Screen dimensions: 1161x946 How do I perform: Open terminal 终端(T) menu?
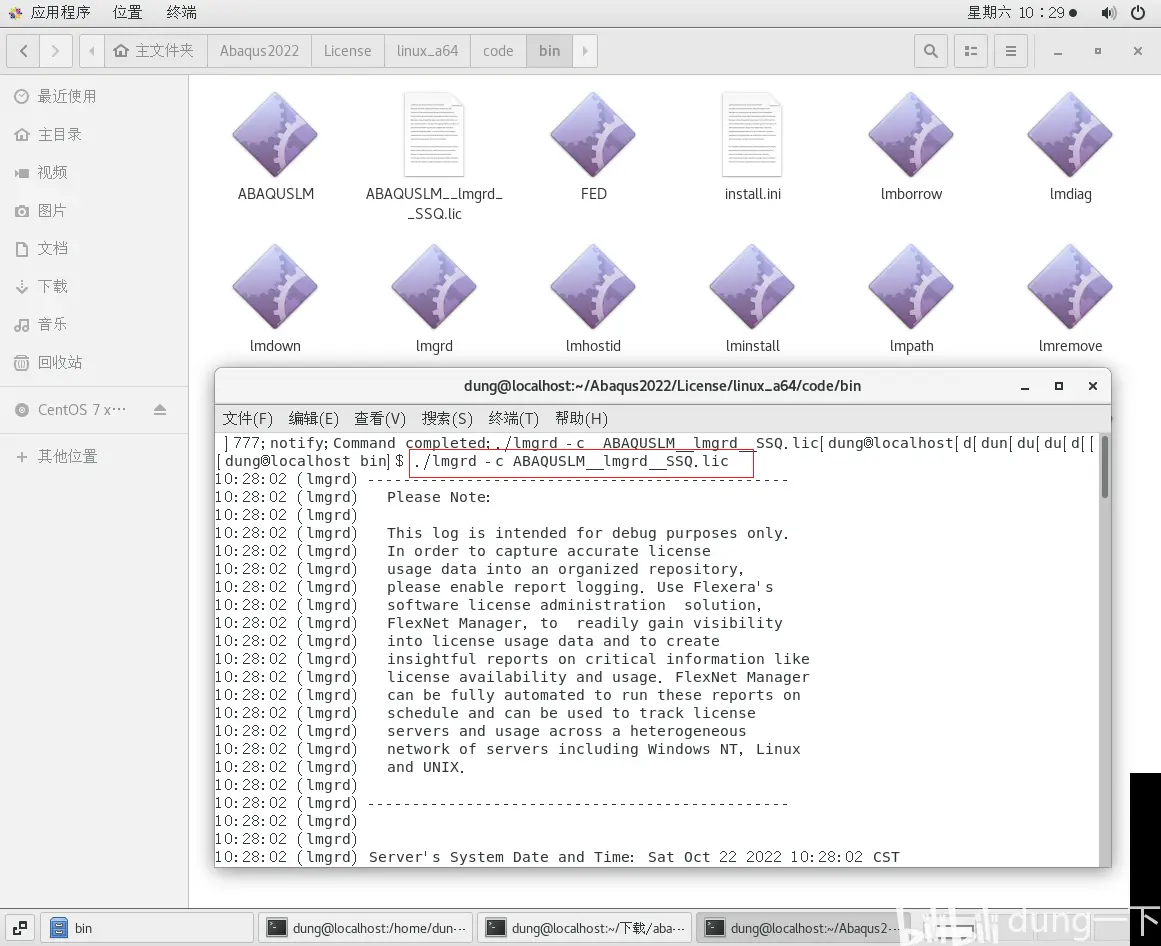tap(513, 419)
